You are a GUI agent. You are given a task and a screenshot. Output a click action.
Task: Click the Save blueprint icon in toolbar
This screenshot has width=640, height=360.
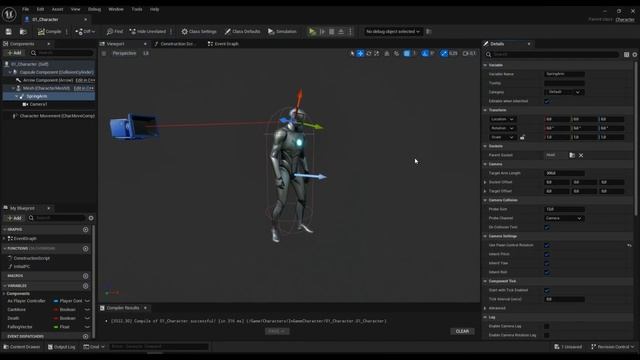pos(9,31)
